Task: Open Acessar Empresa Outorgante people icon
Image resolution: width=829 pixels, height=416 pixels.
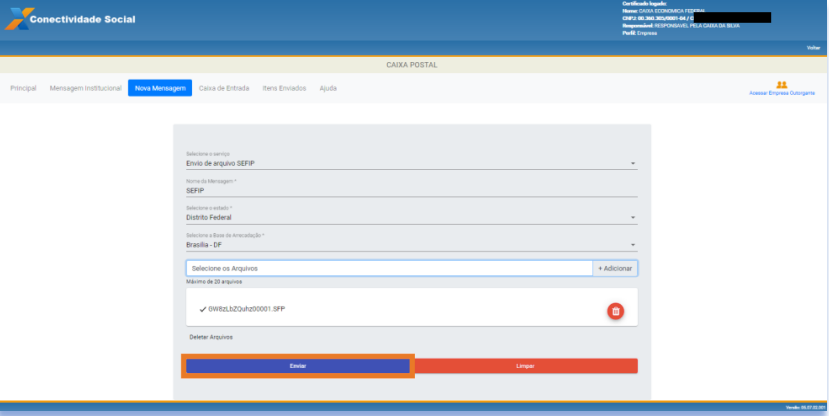Action: point(781,85)
